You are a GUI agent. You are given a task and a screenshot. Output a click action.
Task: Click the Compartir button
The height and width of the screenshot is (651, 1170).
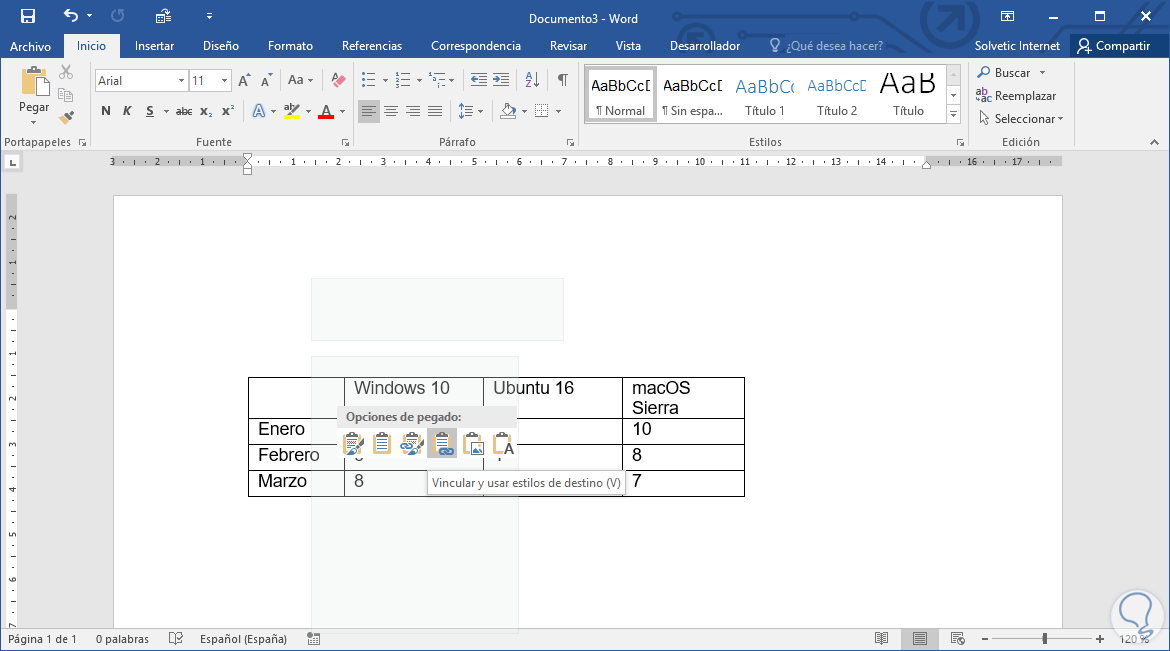point(1114,46)
